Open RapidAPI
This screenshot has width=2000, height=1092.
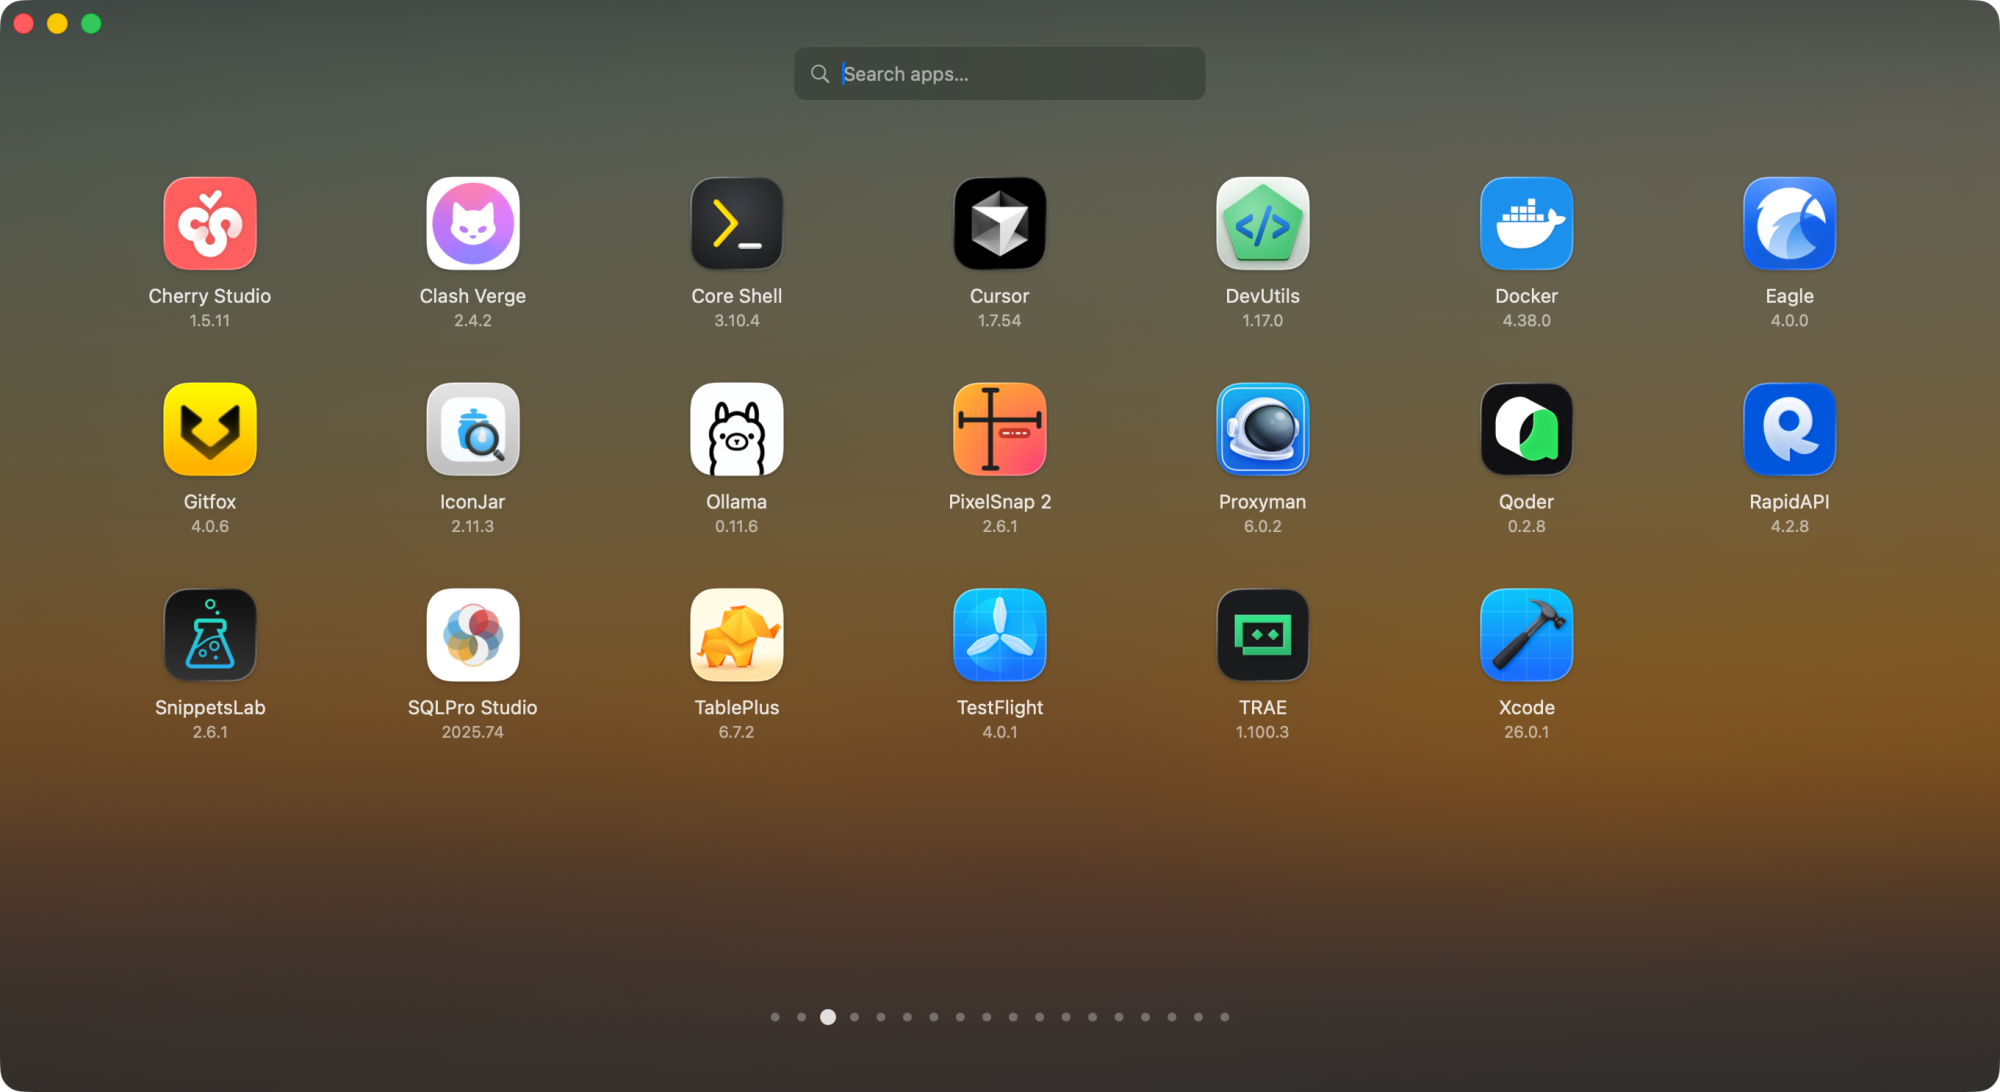(x=1790, y=429)
